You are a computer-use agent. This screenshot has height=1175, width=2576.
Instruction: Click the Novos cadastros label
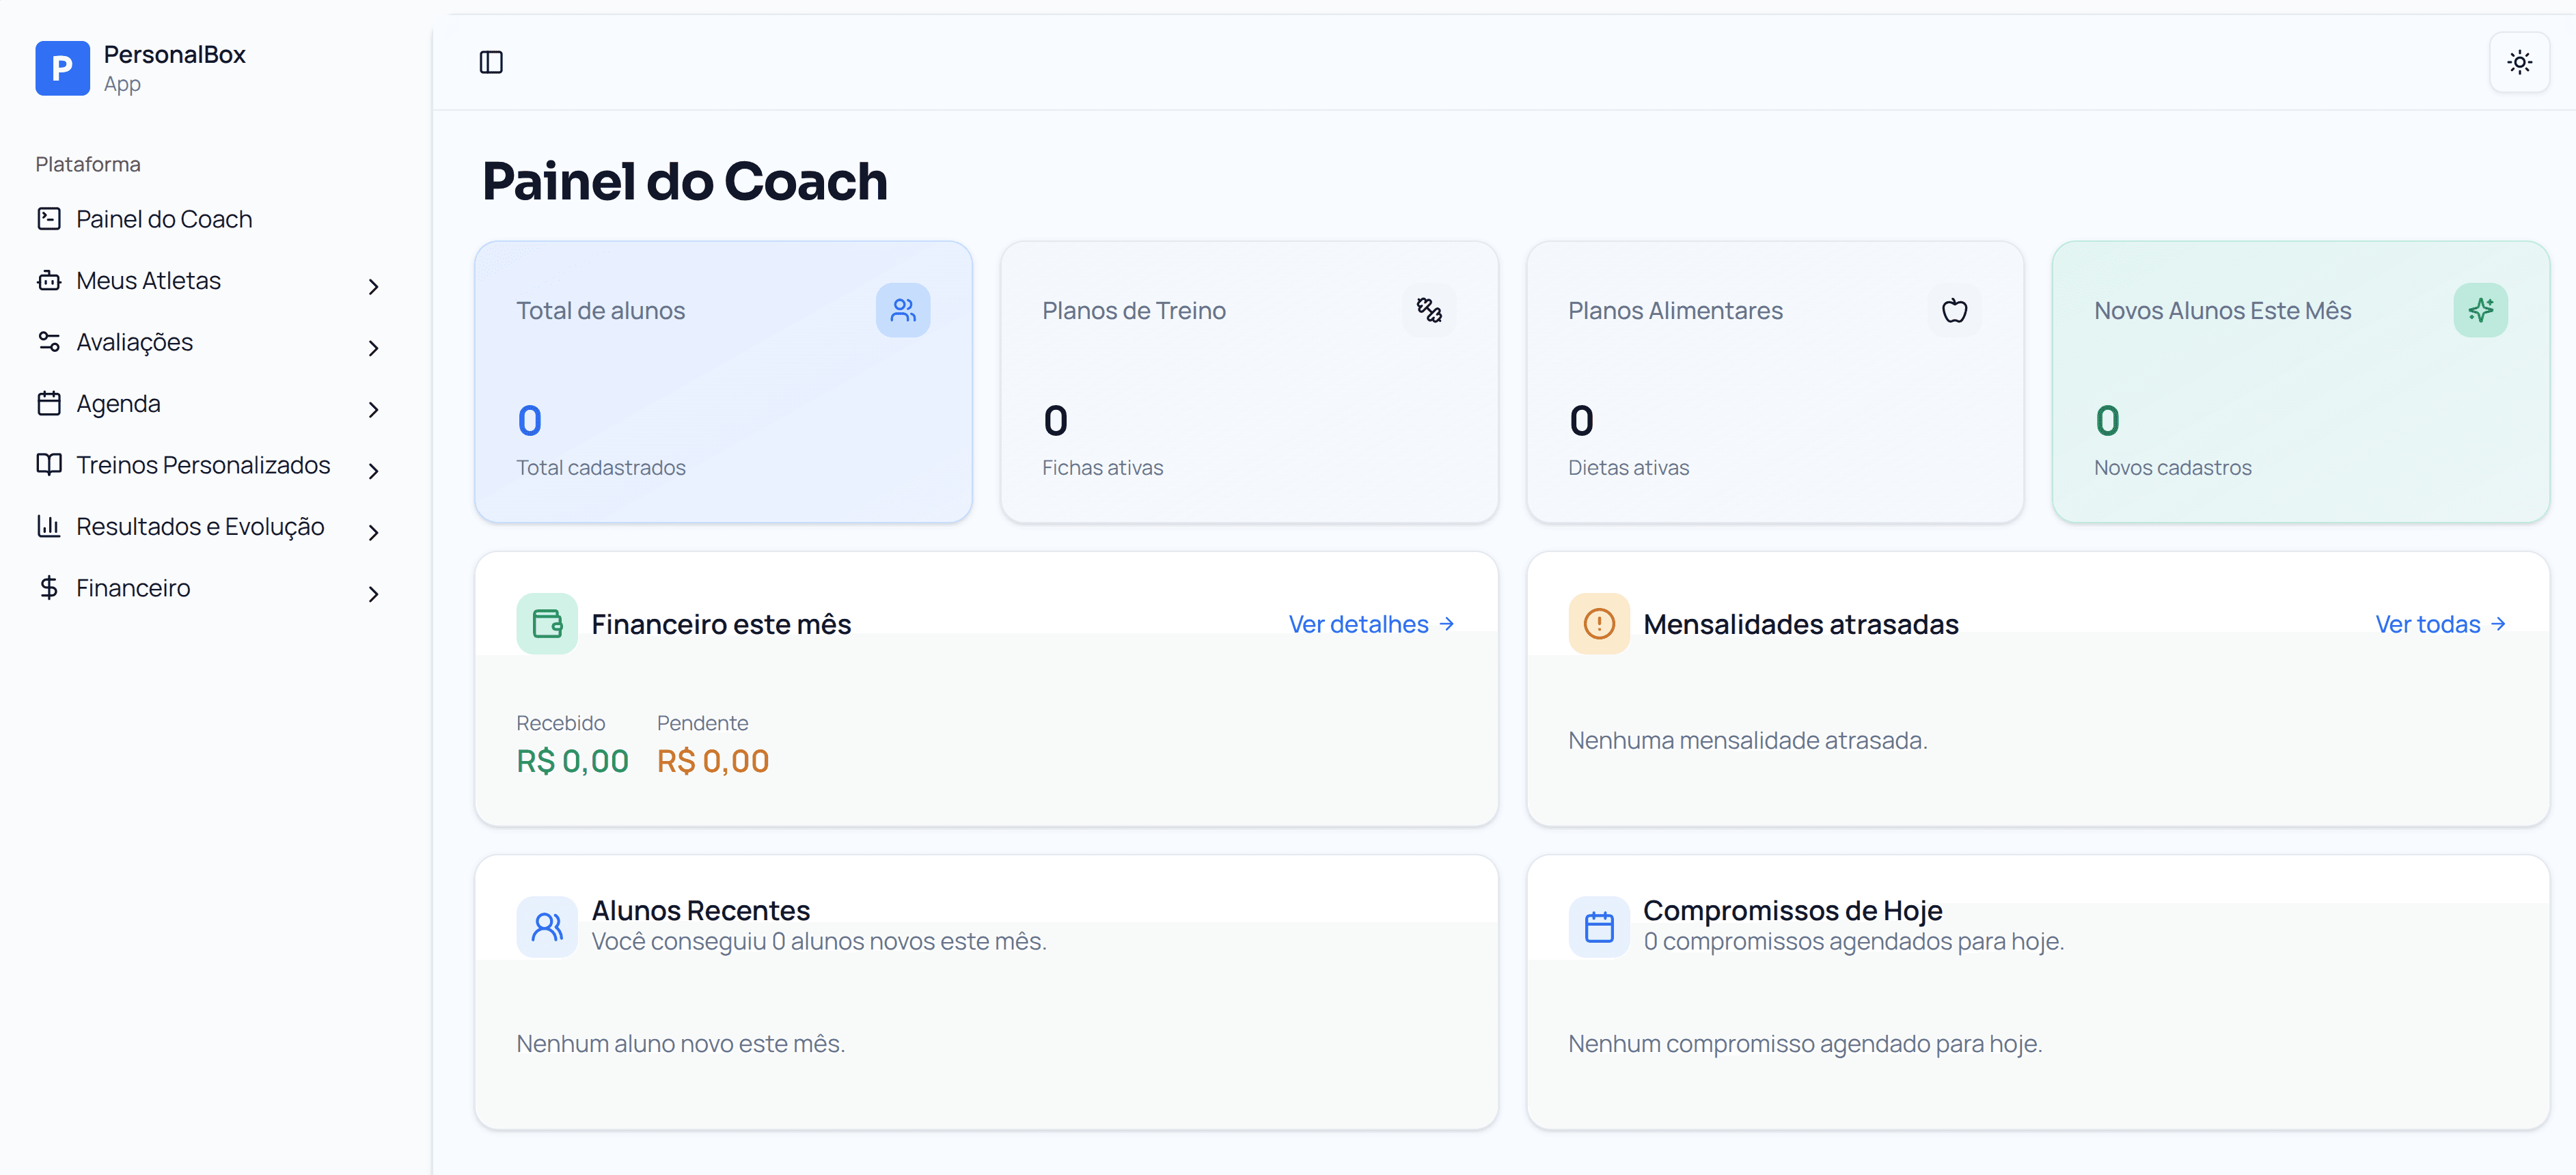[2172, 467]
